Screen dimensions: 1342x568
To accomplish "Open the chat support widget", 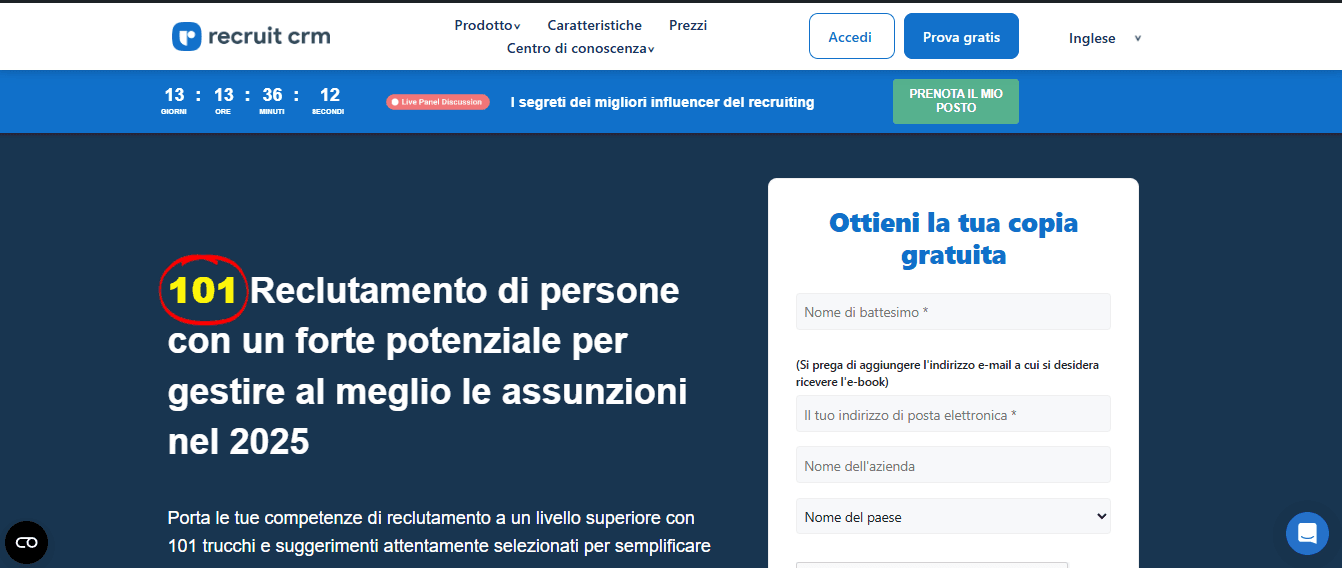I will tap(1307, 533).
